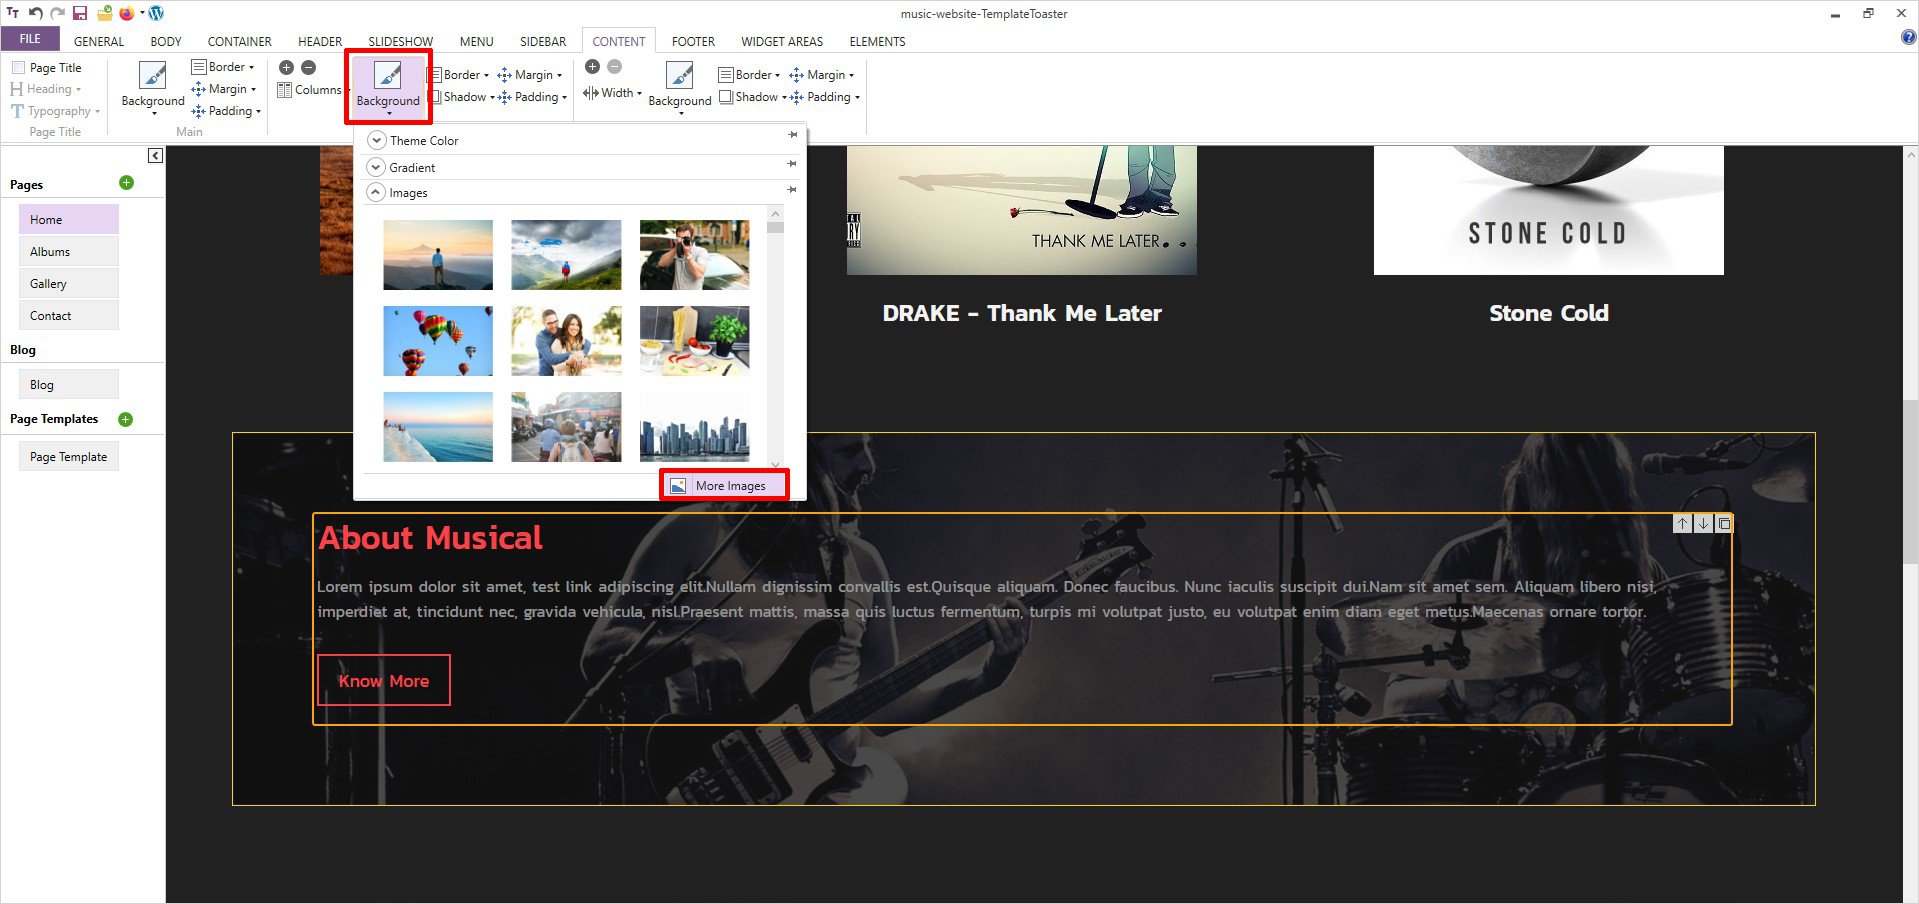Enable the Page Title checkbox

[x=18, y=68]
